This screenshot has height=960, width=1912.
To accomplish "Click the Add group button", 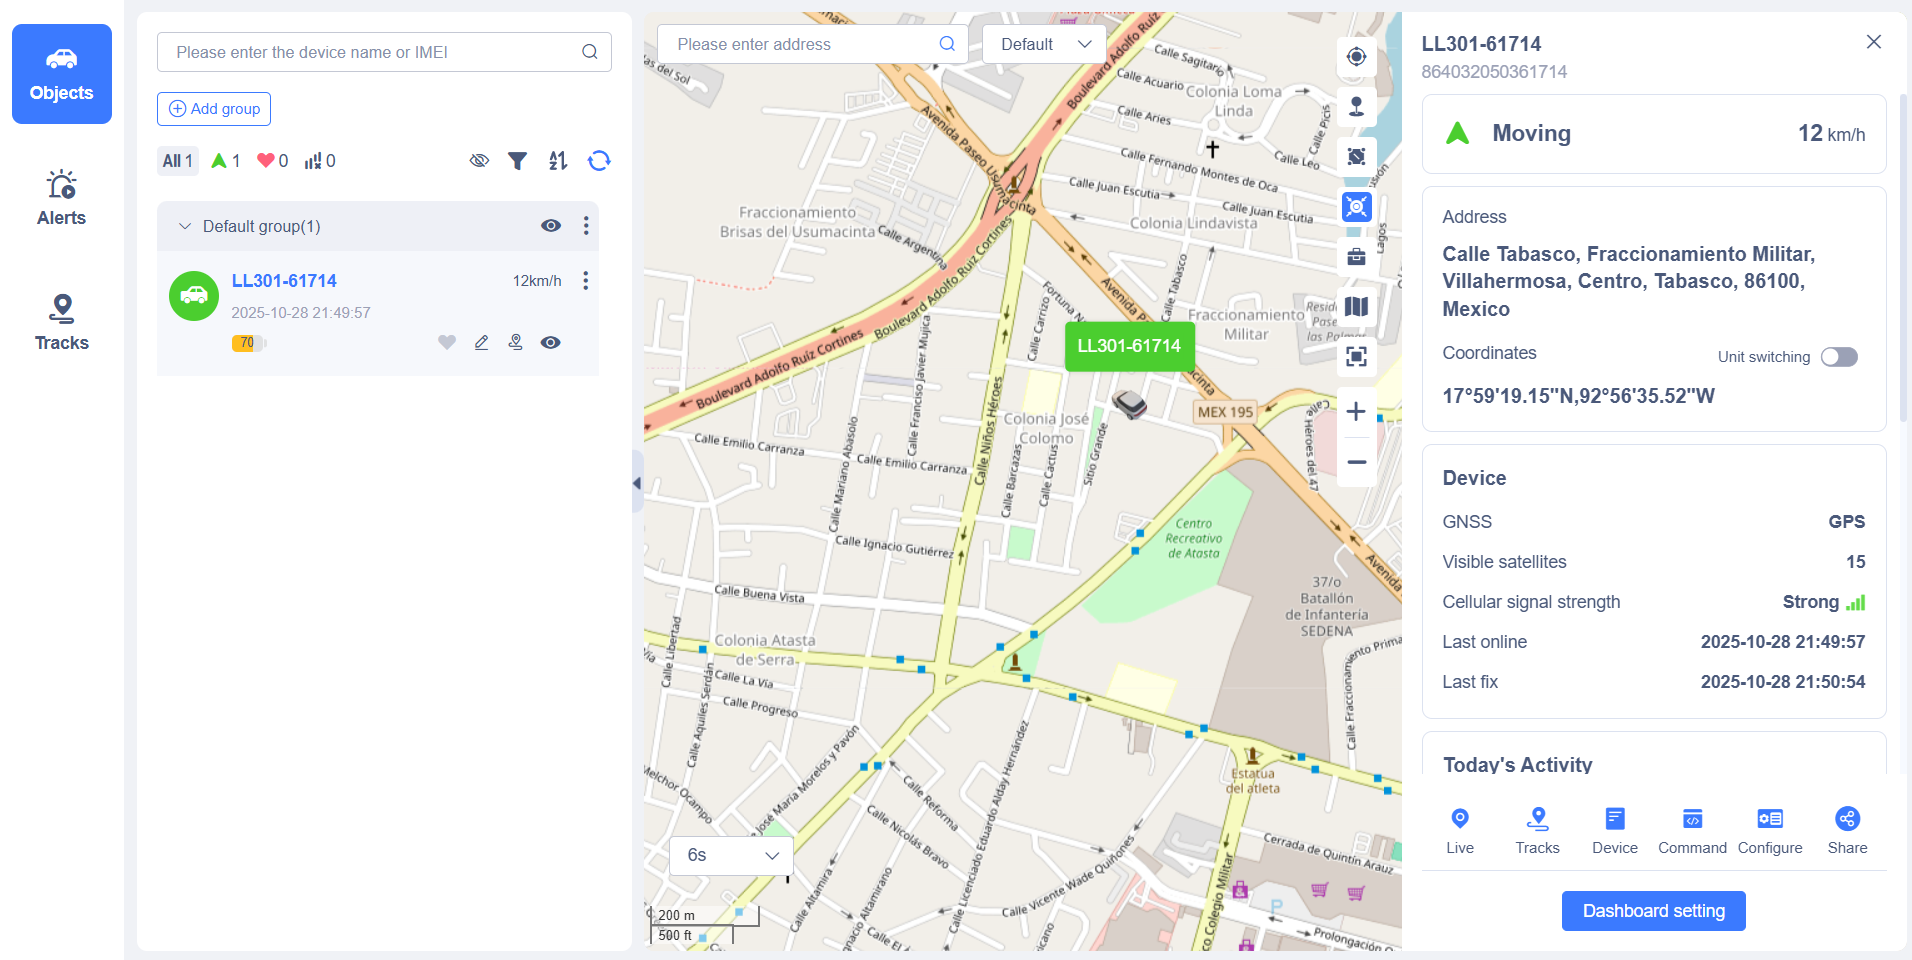I will tap(214, 109).
